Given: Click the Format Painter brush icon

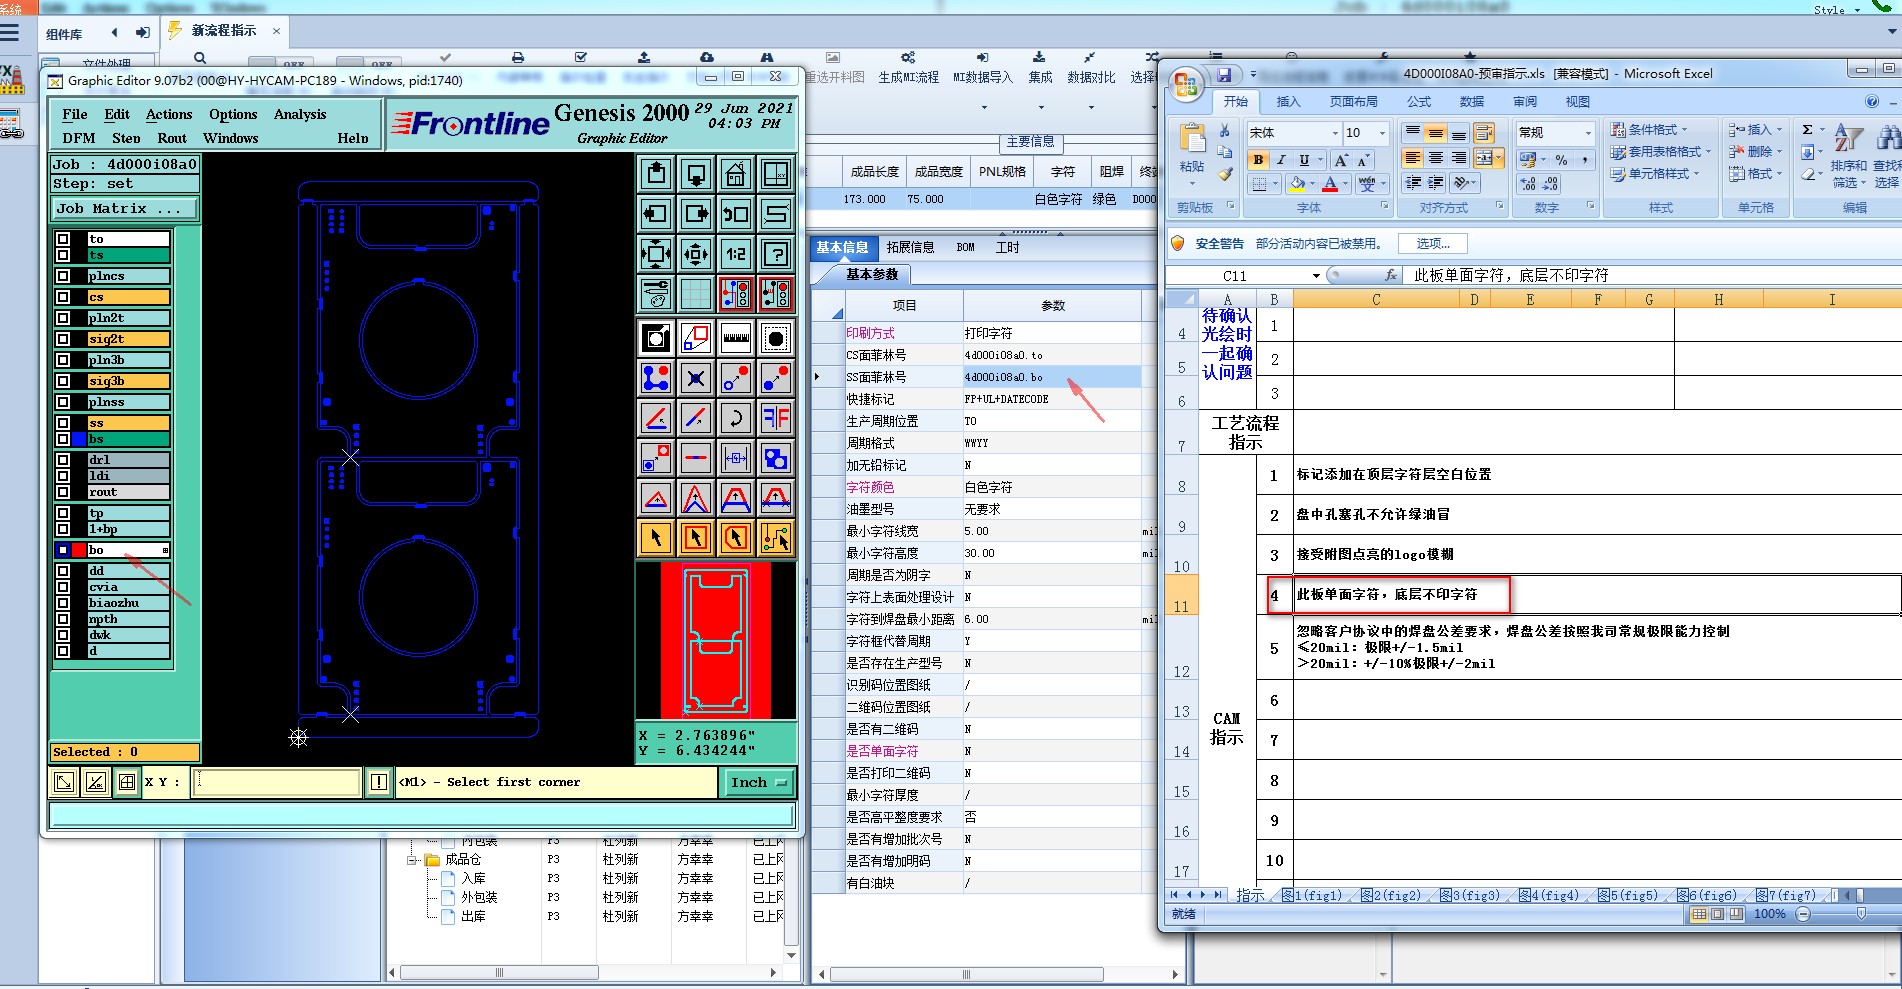Looking at the screenshot, I should [1225, 174].
